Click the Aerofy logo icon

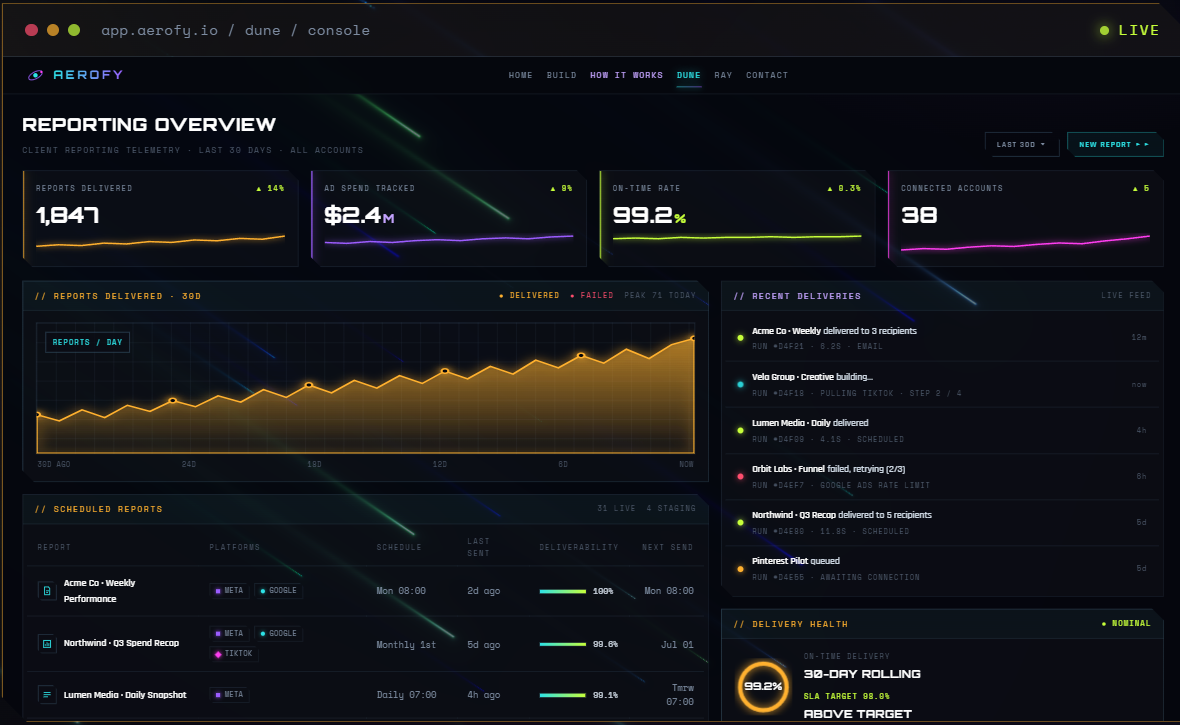tap(35, 75)
